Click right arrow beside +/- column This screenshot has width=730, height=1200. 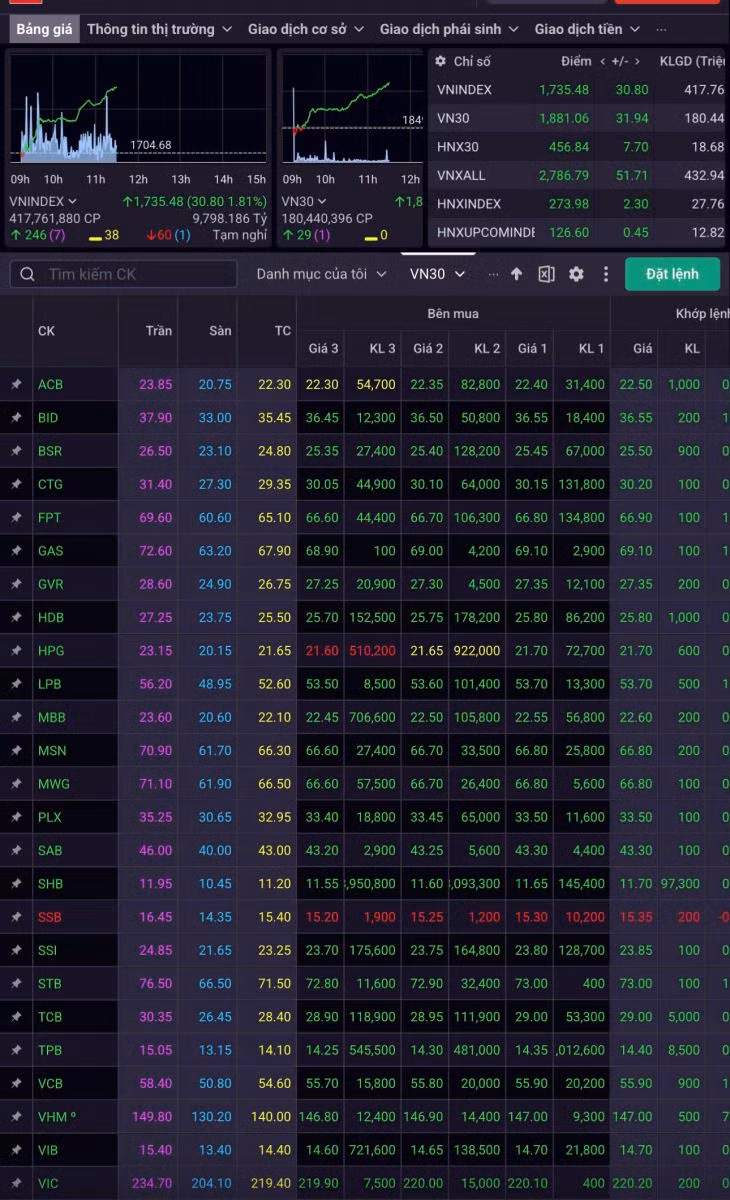point(637,62)
